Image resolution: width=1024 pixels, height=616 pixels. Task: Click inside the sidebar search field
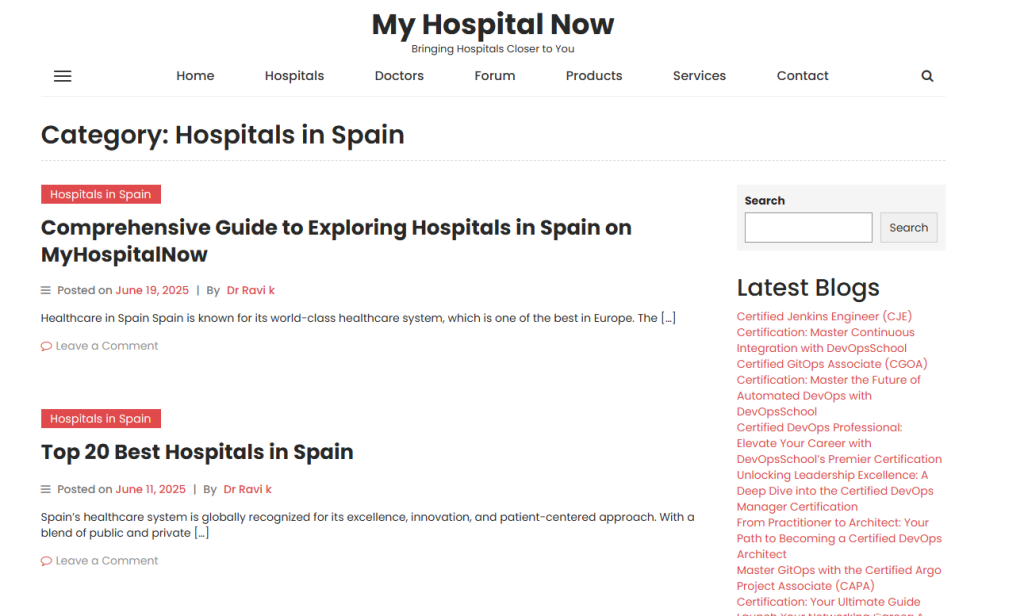click(808, 227)
